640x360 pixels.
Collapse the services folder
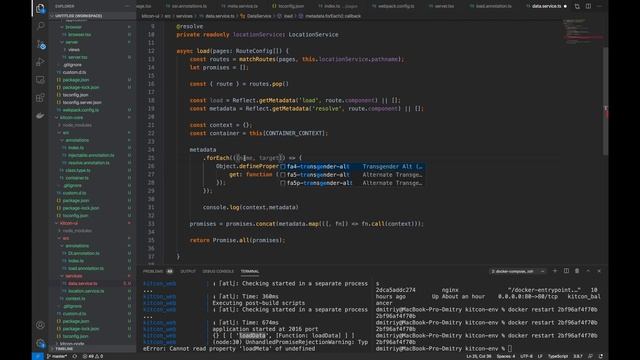tap(74, 276)
